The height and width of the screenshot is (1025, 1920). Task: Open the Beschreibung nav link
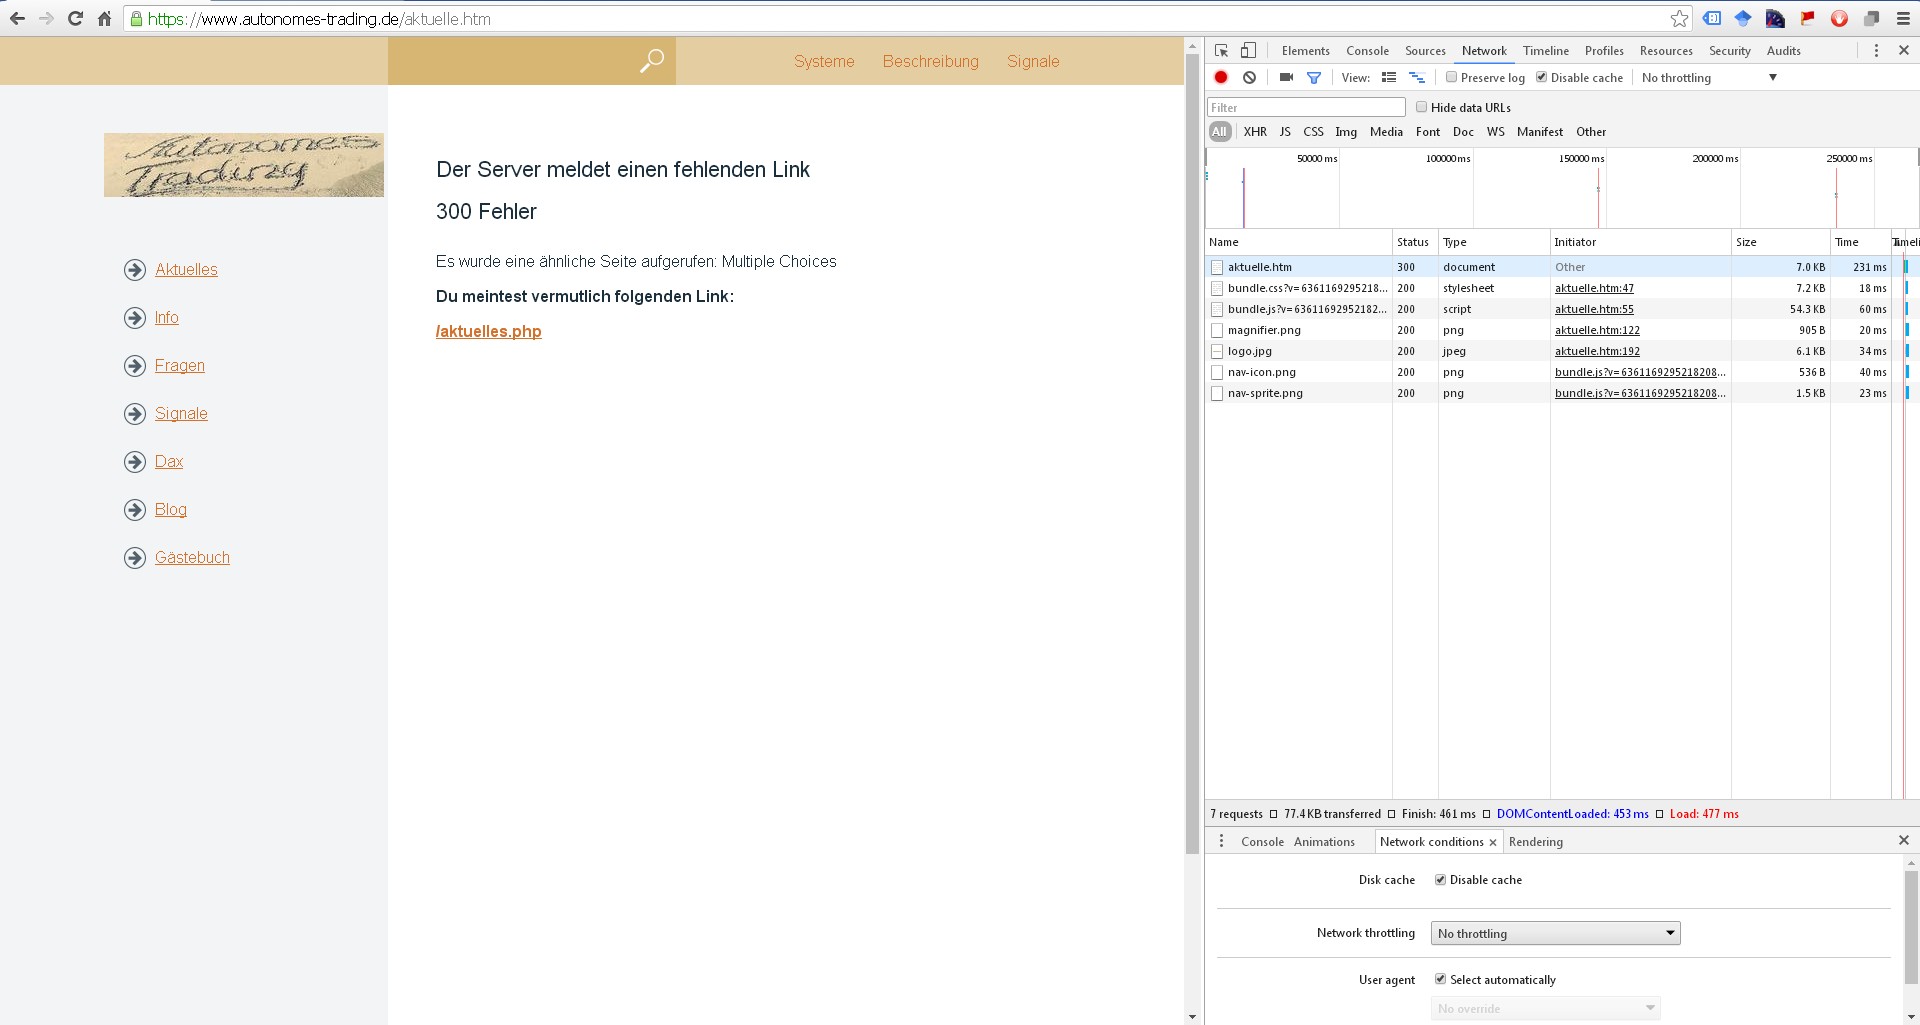[x=930, y=61]
